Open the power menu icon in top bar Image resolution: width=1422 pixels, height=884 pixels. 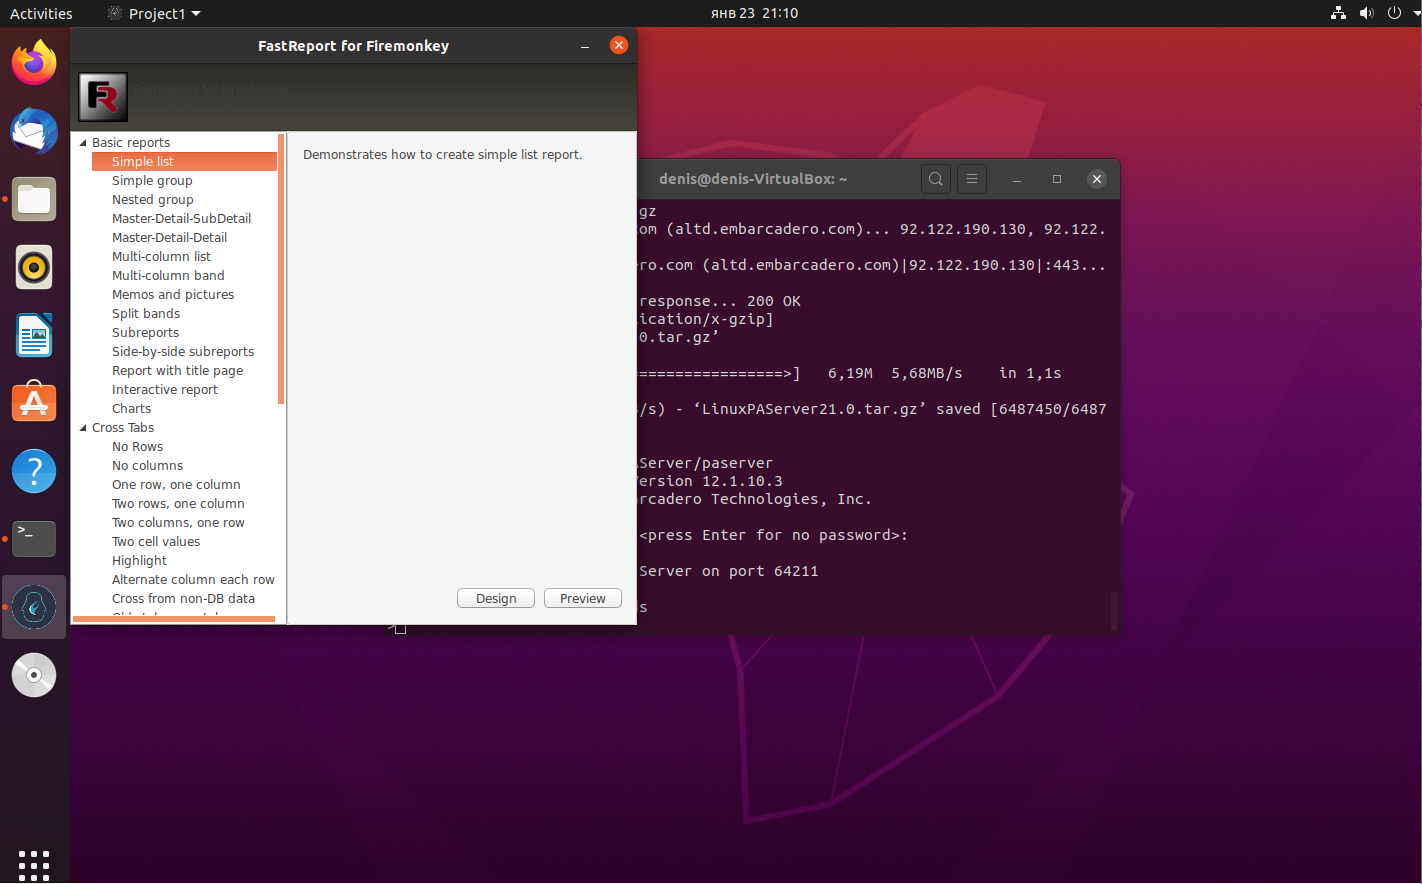coord(1394,13)
